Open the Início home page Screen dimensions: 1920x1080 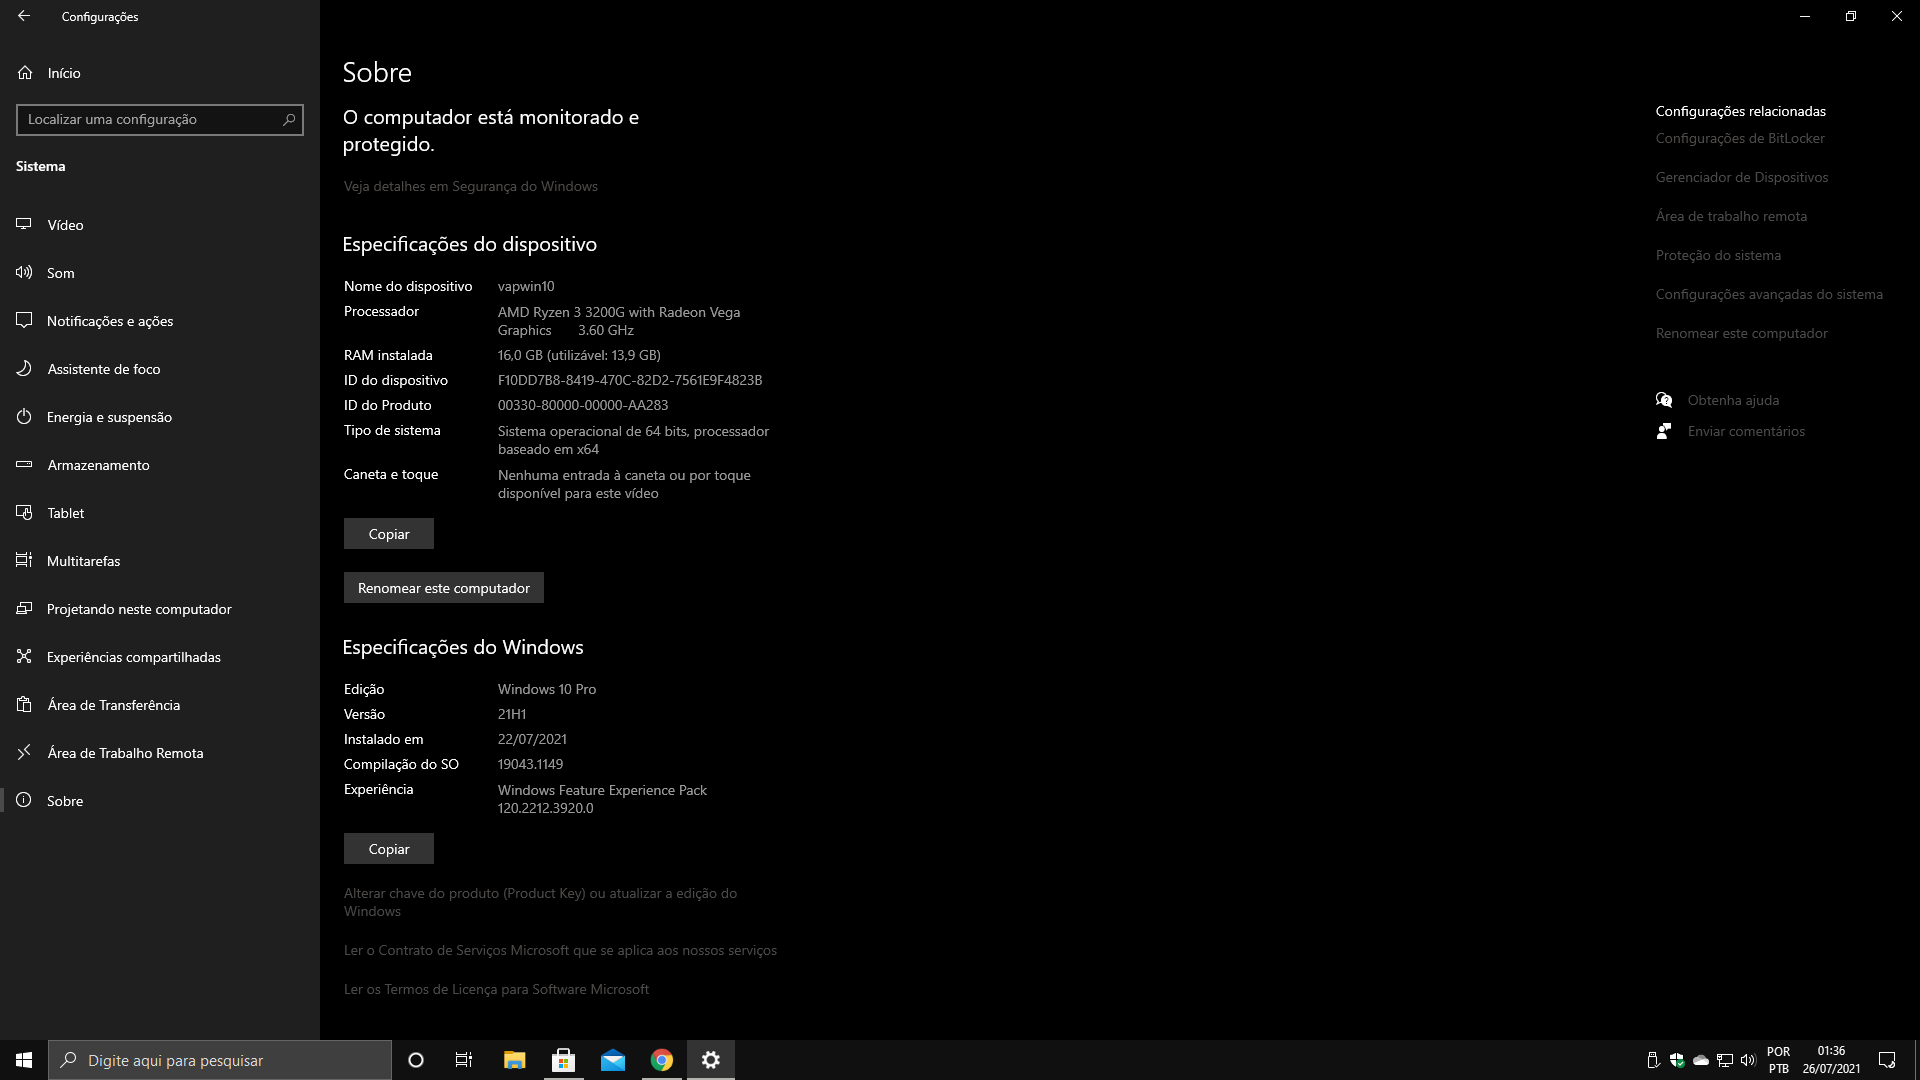click(x=160, y=73)
